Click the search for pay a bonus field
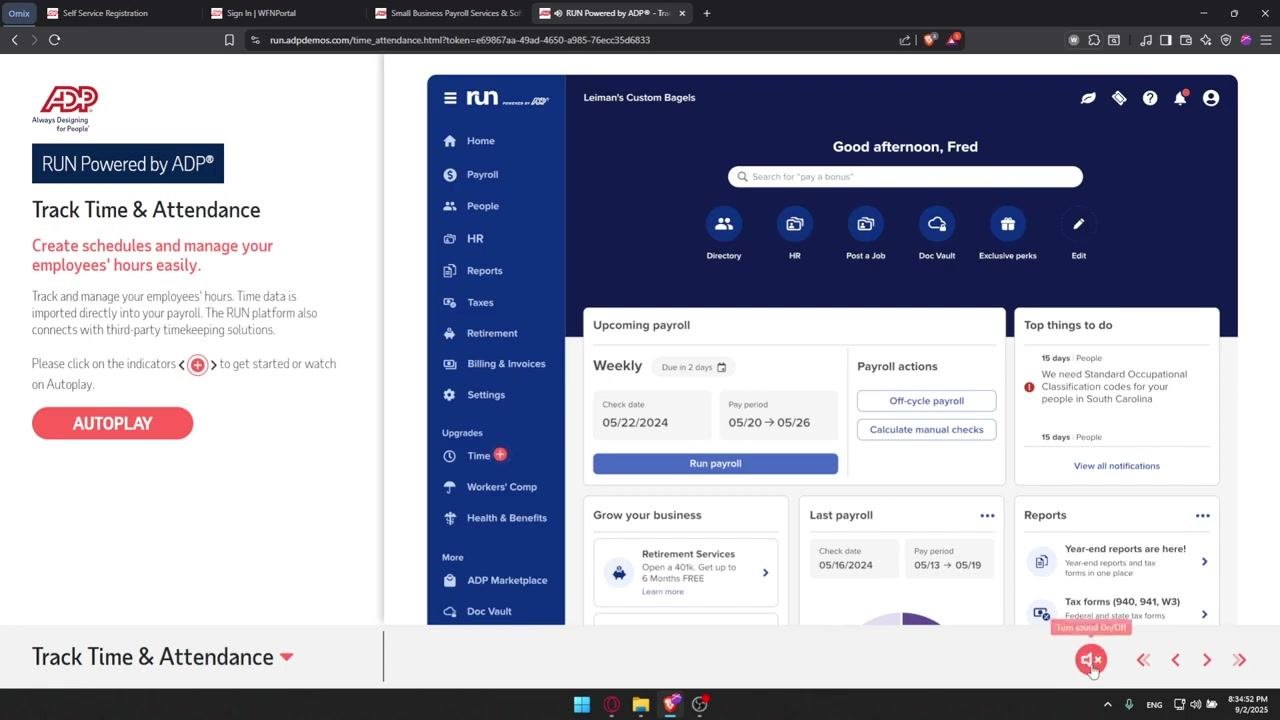Screen dimensions: 1280x720 click(x=905, y=177)
